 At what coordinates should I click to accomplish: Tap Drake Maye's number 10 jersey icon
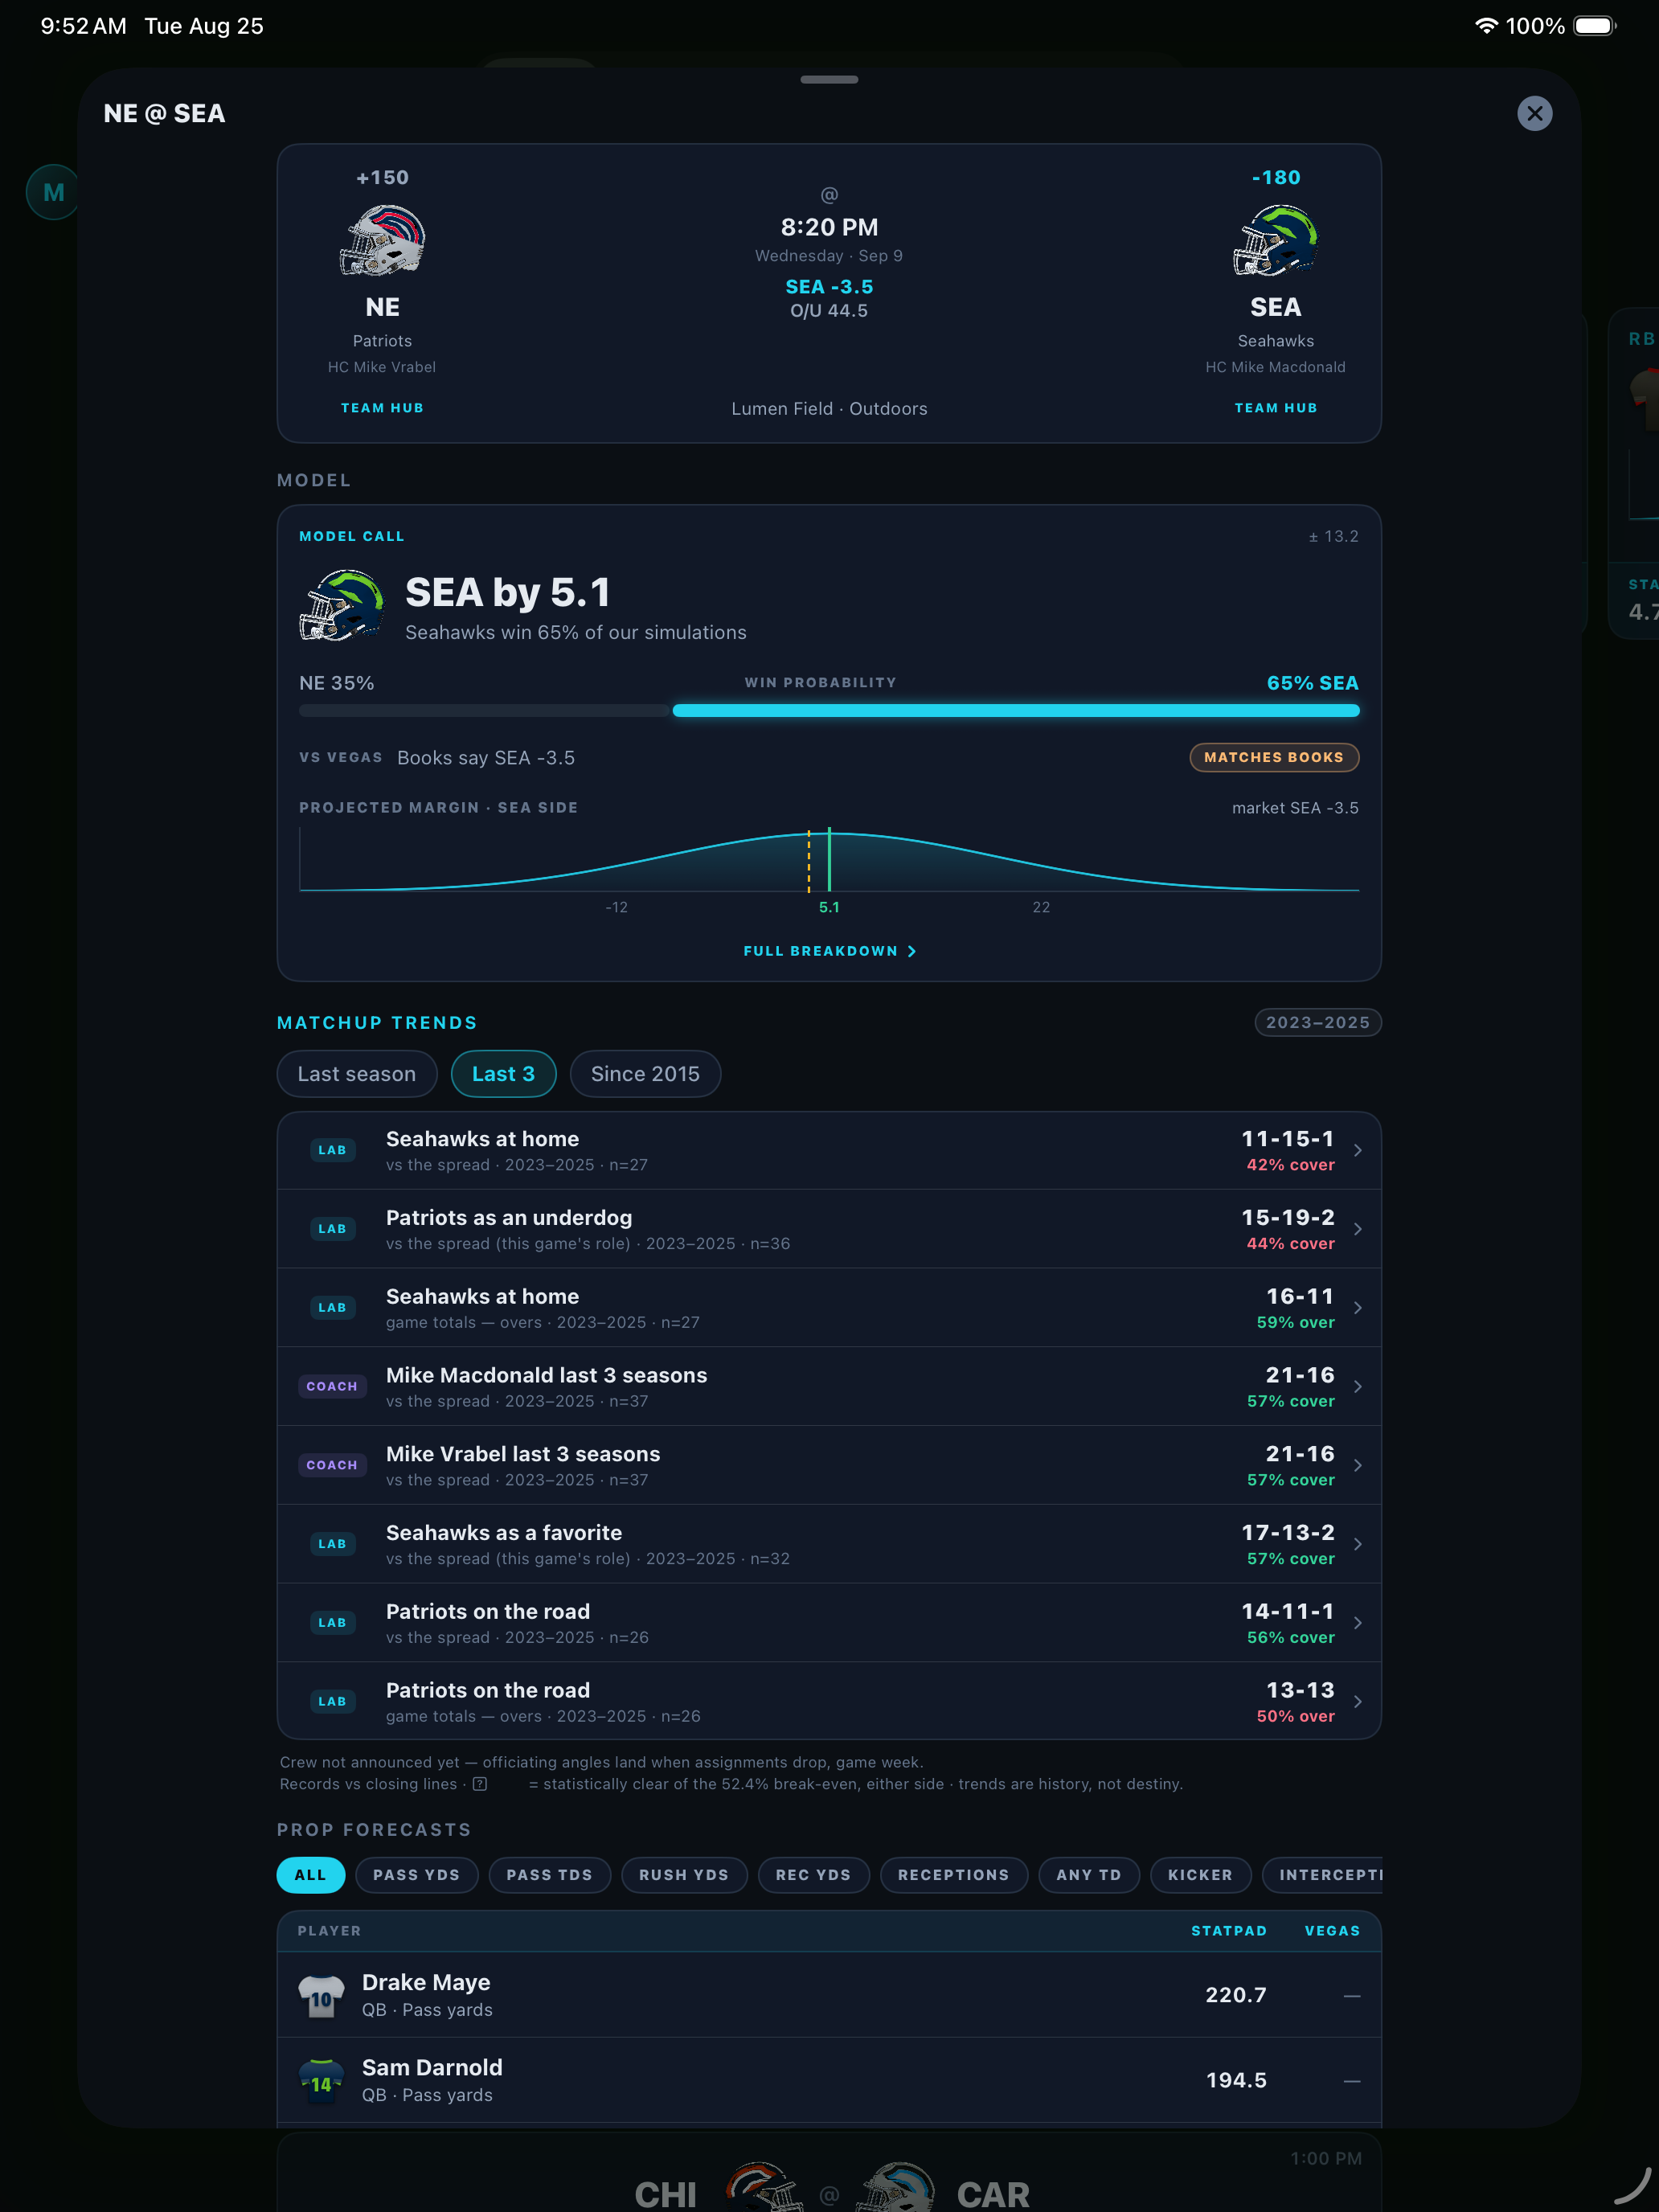coord(321,1997)
